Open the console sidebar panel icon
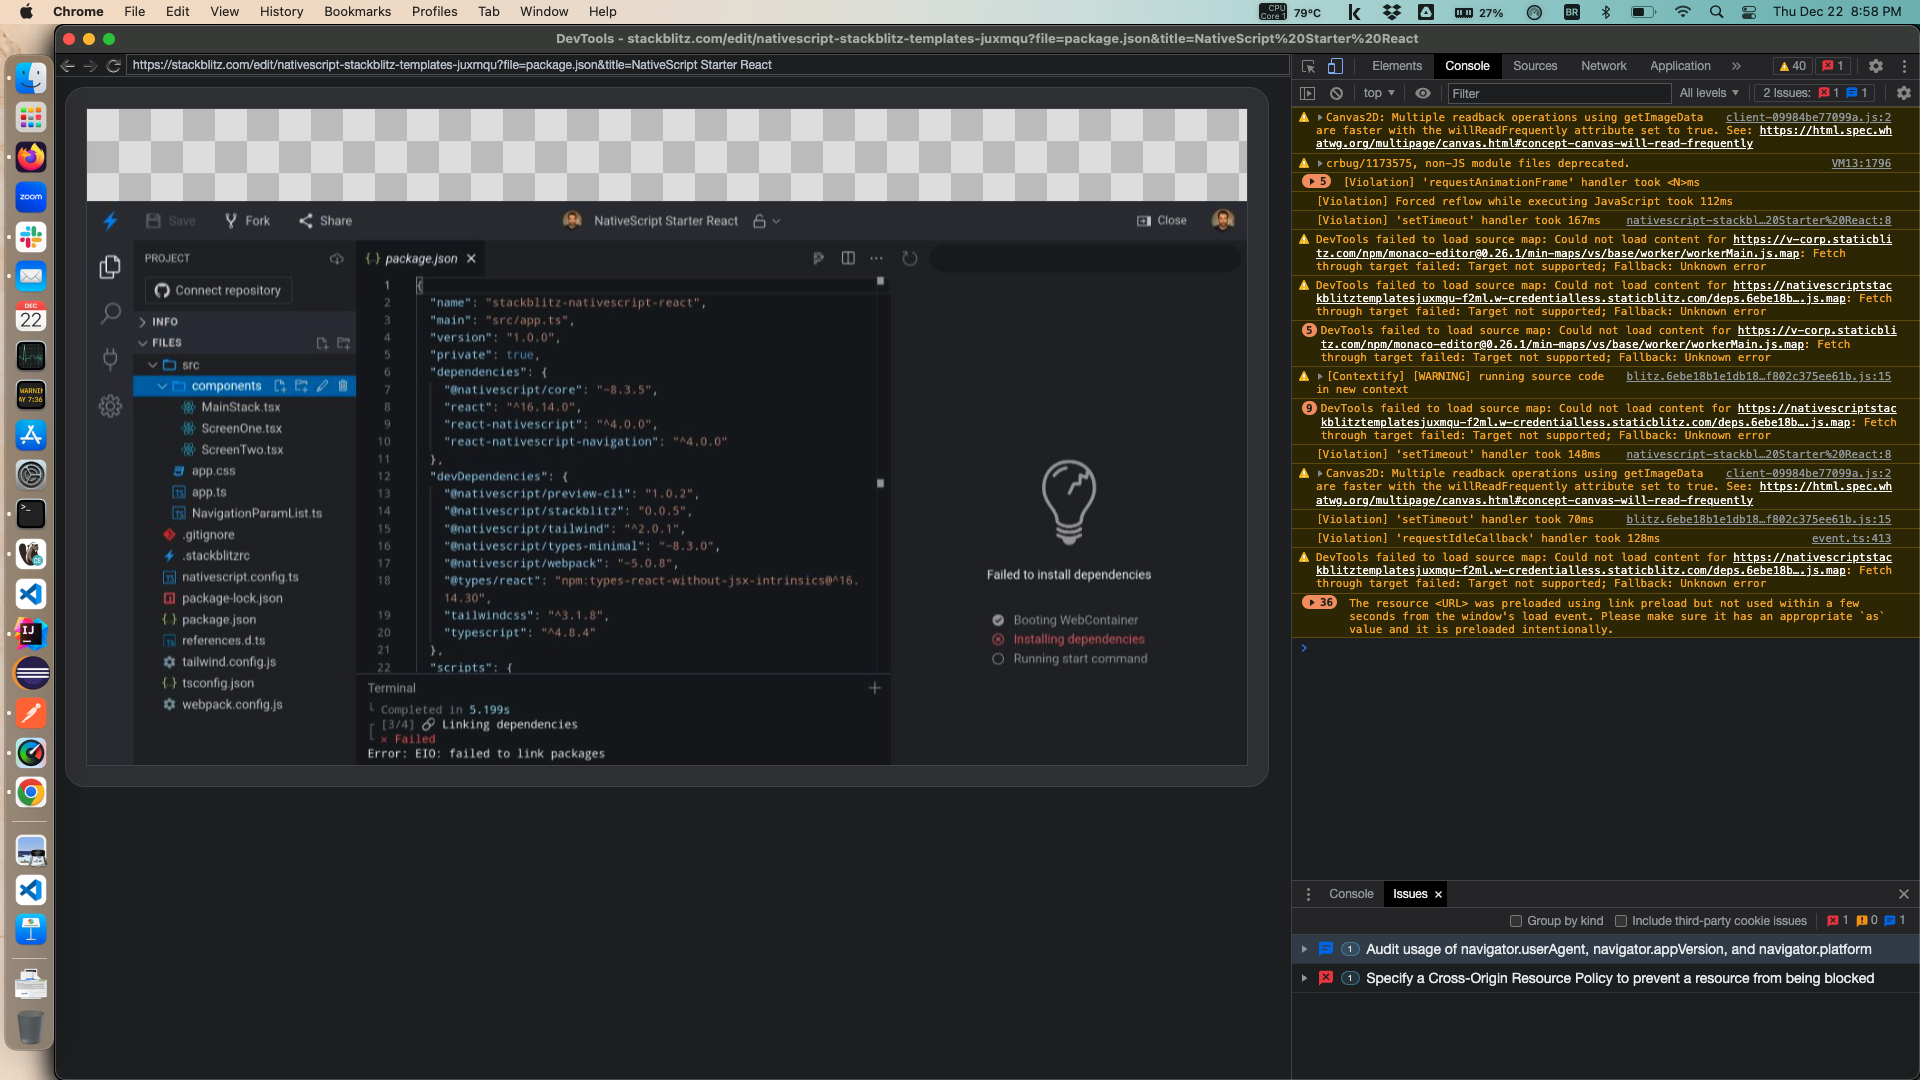 tap(1307, 93)
